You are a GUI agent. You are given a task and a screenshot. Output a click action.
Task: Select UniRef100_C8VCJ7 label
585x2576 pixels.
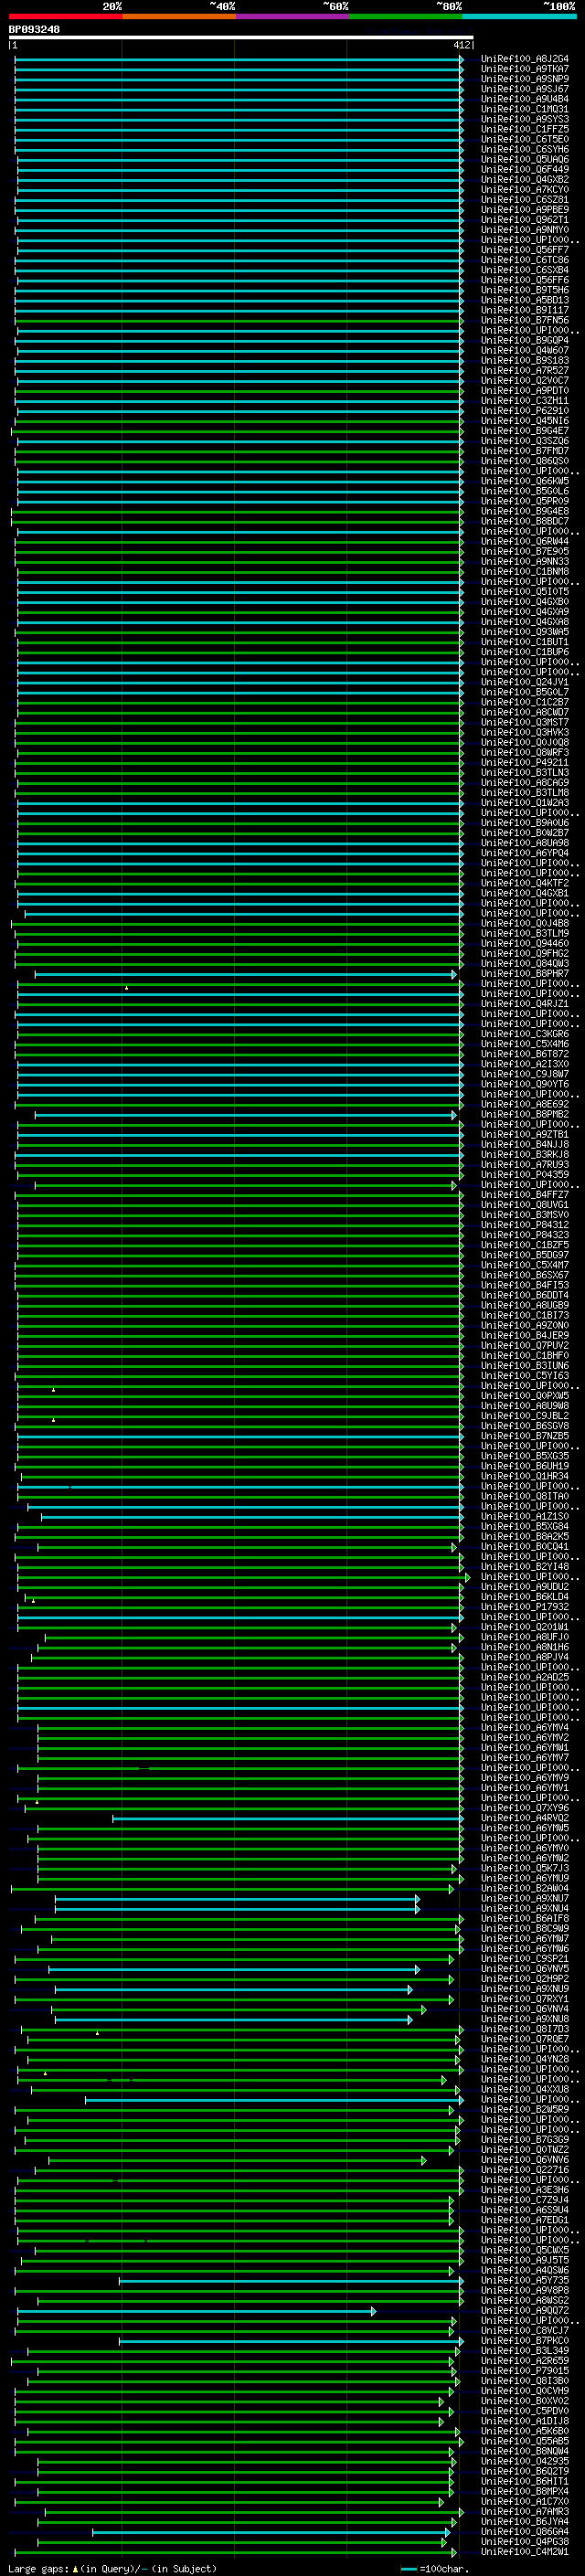(524, 2330)
